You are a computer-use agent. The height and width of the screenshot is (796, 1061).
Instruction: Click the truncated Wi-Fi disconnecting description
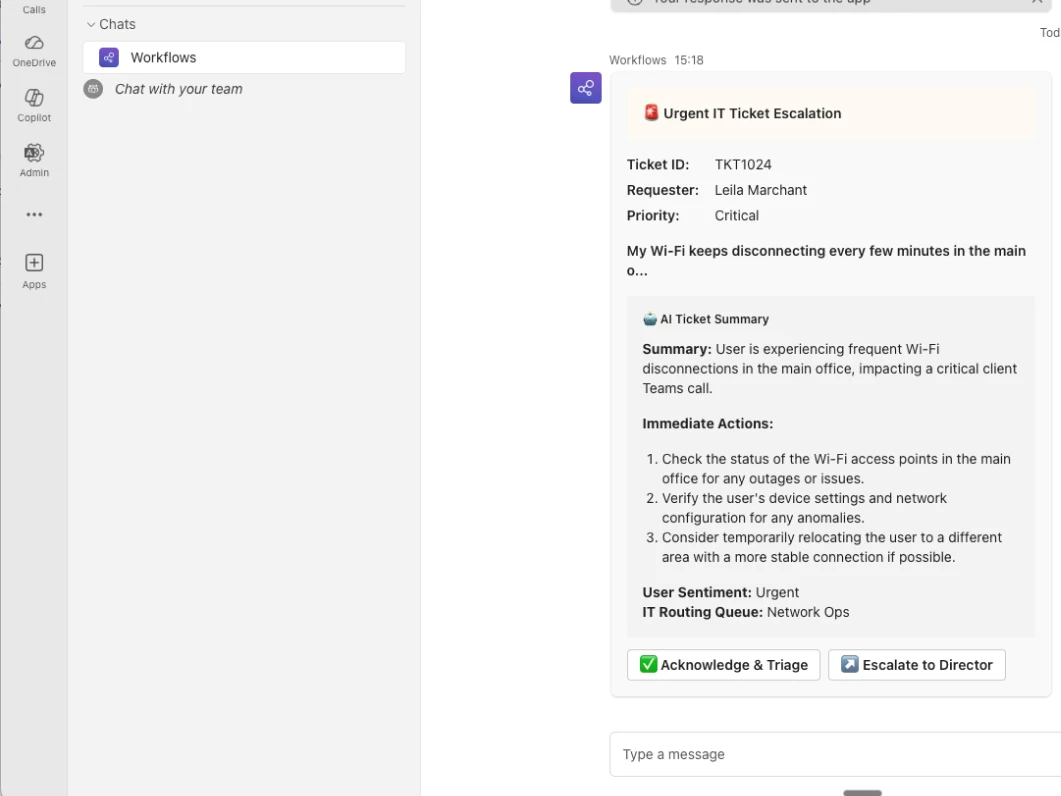[826, 260]
